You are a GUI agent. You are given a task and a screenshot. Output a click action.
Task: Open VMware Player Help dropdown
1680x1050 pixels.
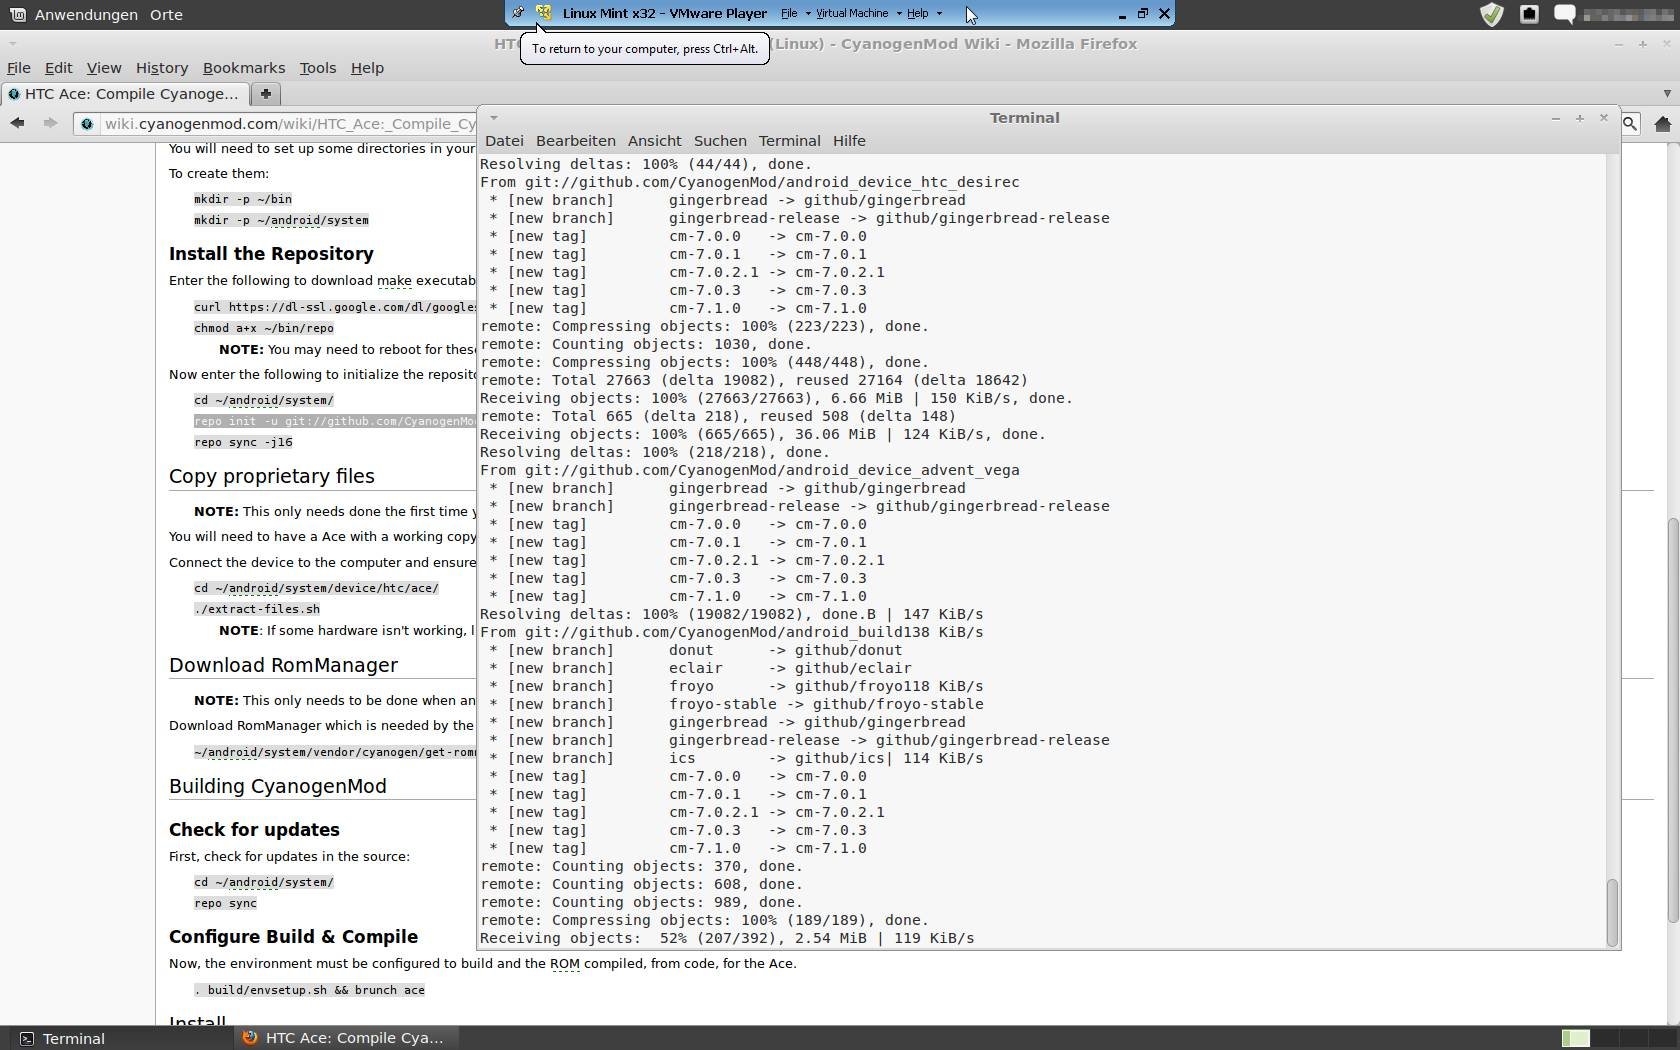coord(923,13)
